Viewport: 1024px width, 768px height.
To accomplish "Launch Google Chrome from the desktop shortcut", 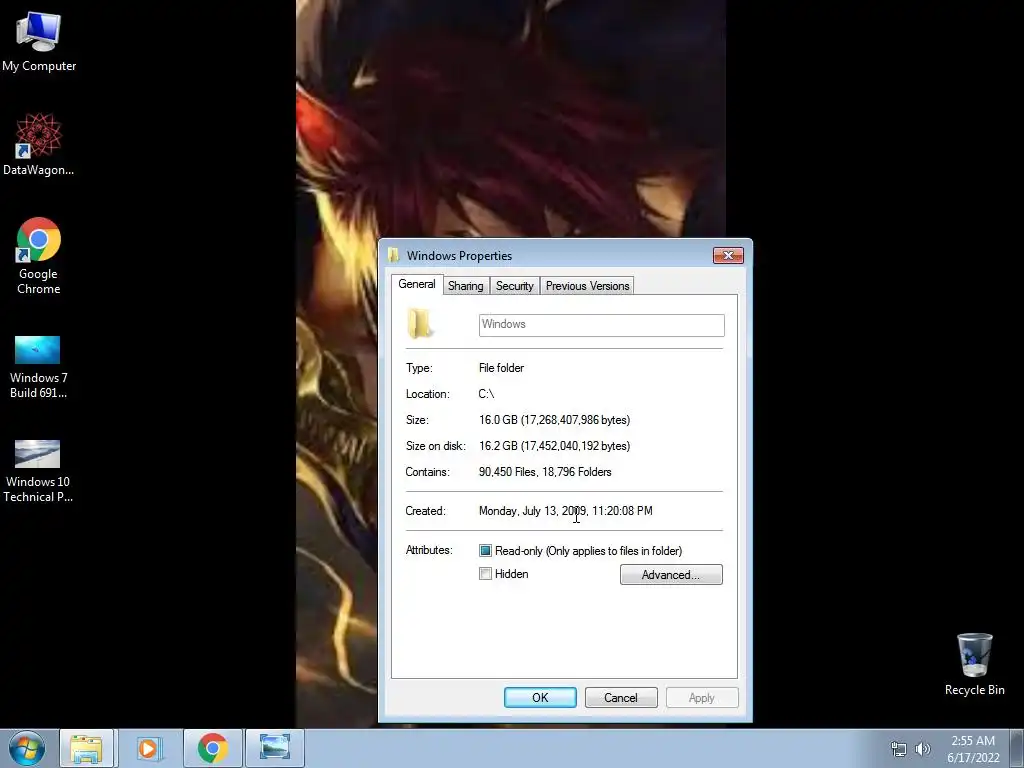I will pos(39,256).
